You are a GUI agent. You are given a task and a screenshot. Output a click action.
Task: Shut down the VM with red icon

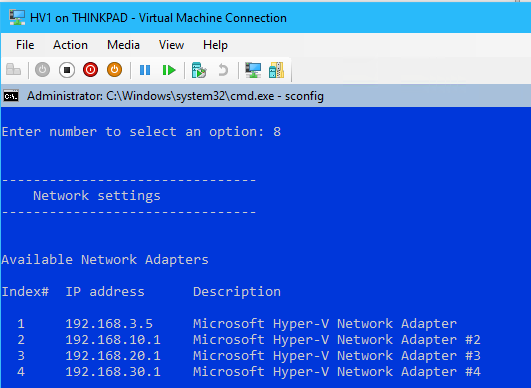(x=90, y=70)
